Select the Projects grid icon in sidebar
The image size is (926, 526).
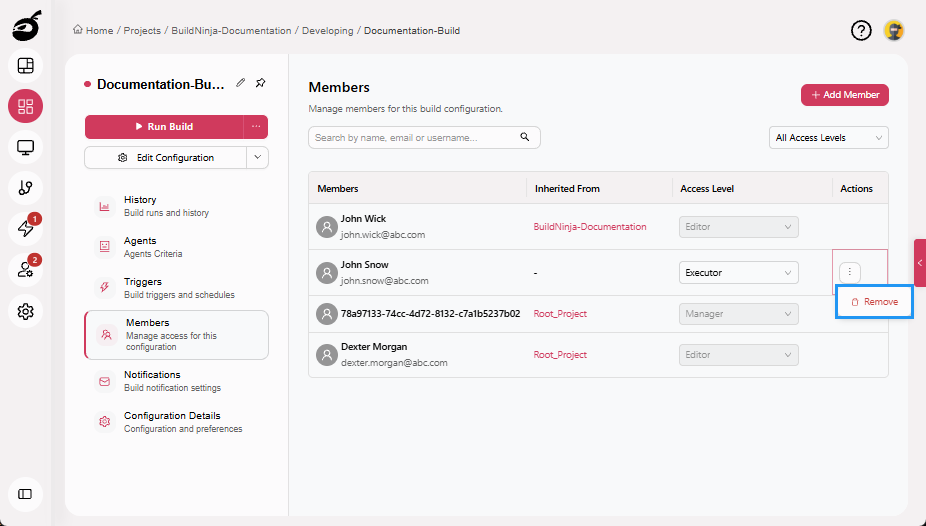[x=25, y=106]
